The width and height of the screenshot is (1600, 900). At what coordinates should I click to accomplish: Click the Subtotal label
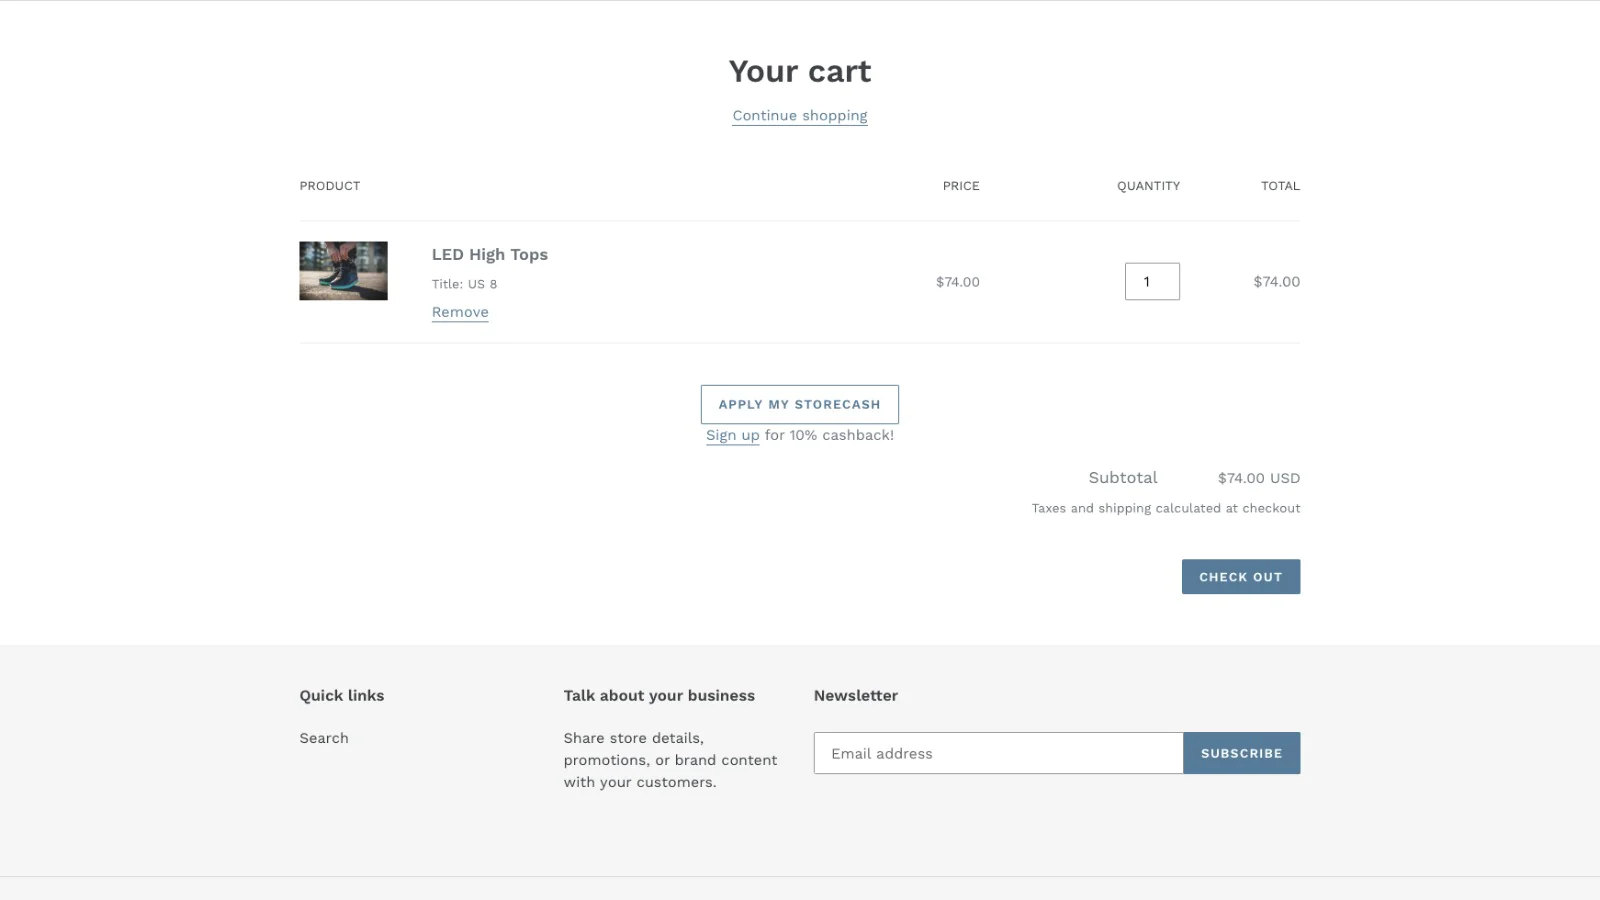[1123, 478]
